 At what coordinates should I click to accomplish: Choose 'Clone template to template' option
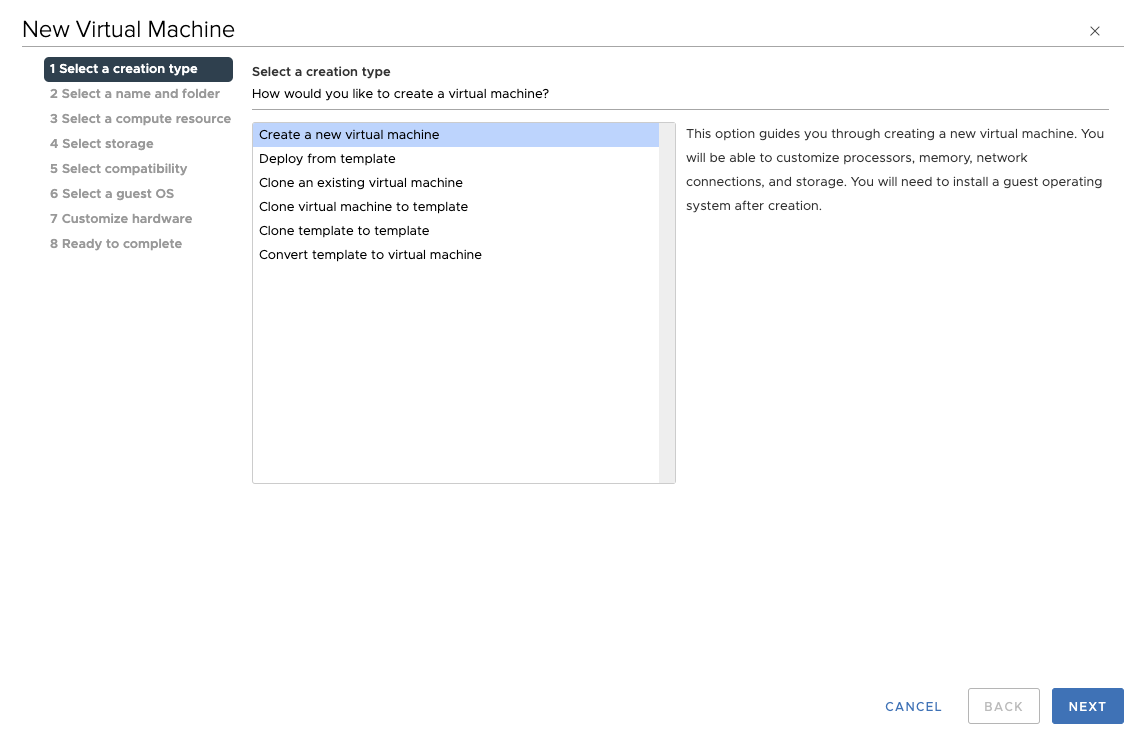(x=344, y=231)
